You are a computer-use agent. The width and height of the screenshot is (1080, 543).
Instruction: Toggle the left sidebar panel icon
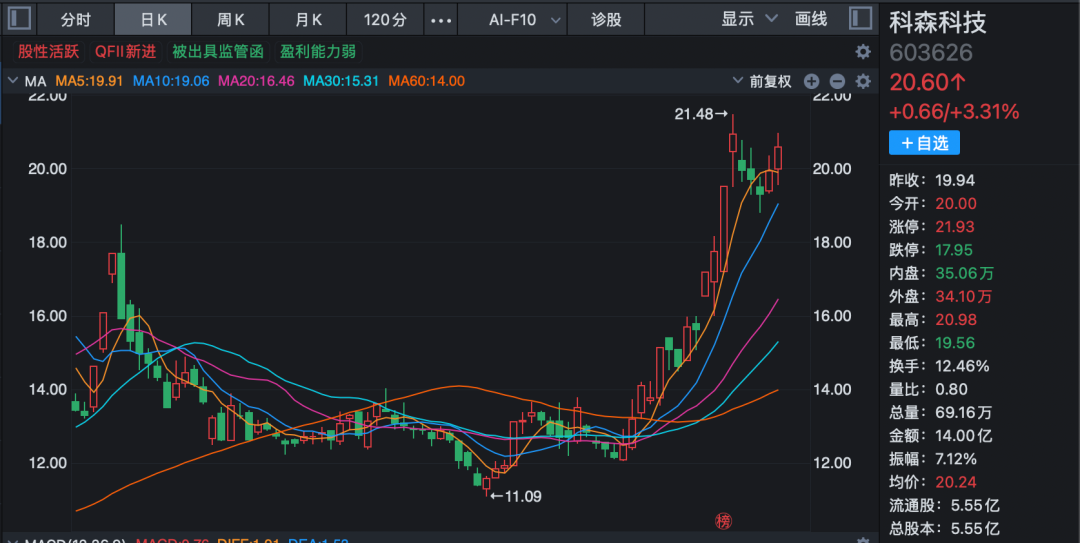point(20,19)
